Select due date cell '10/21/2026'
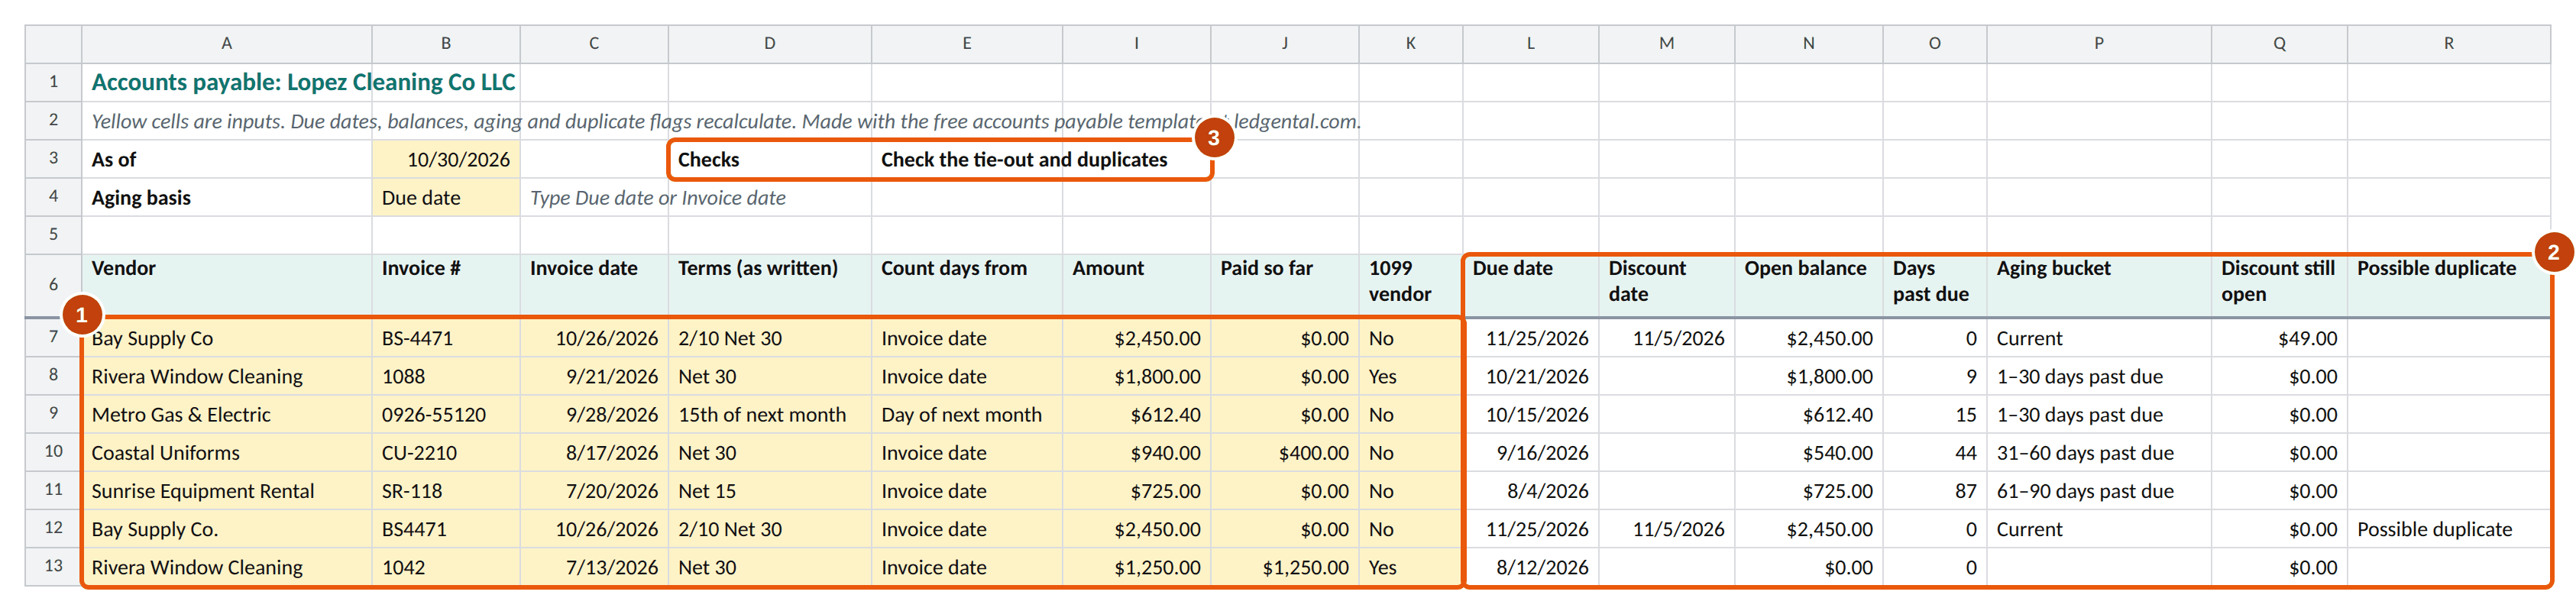2576x611 pixels. click(1530, 376)
